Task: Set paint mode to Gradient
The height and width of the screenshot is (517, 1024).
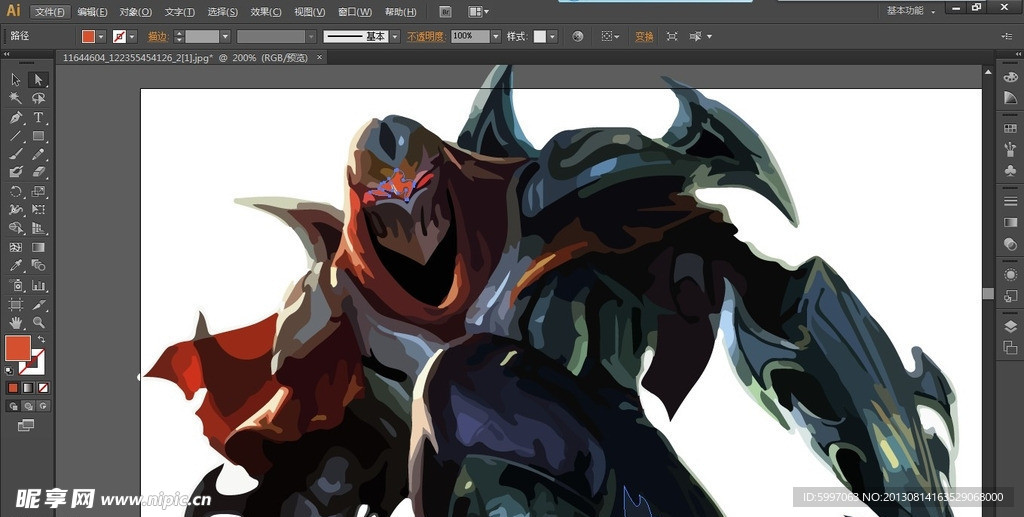Action: click(28, 388)
